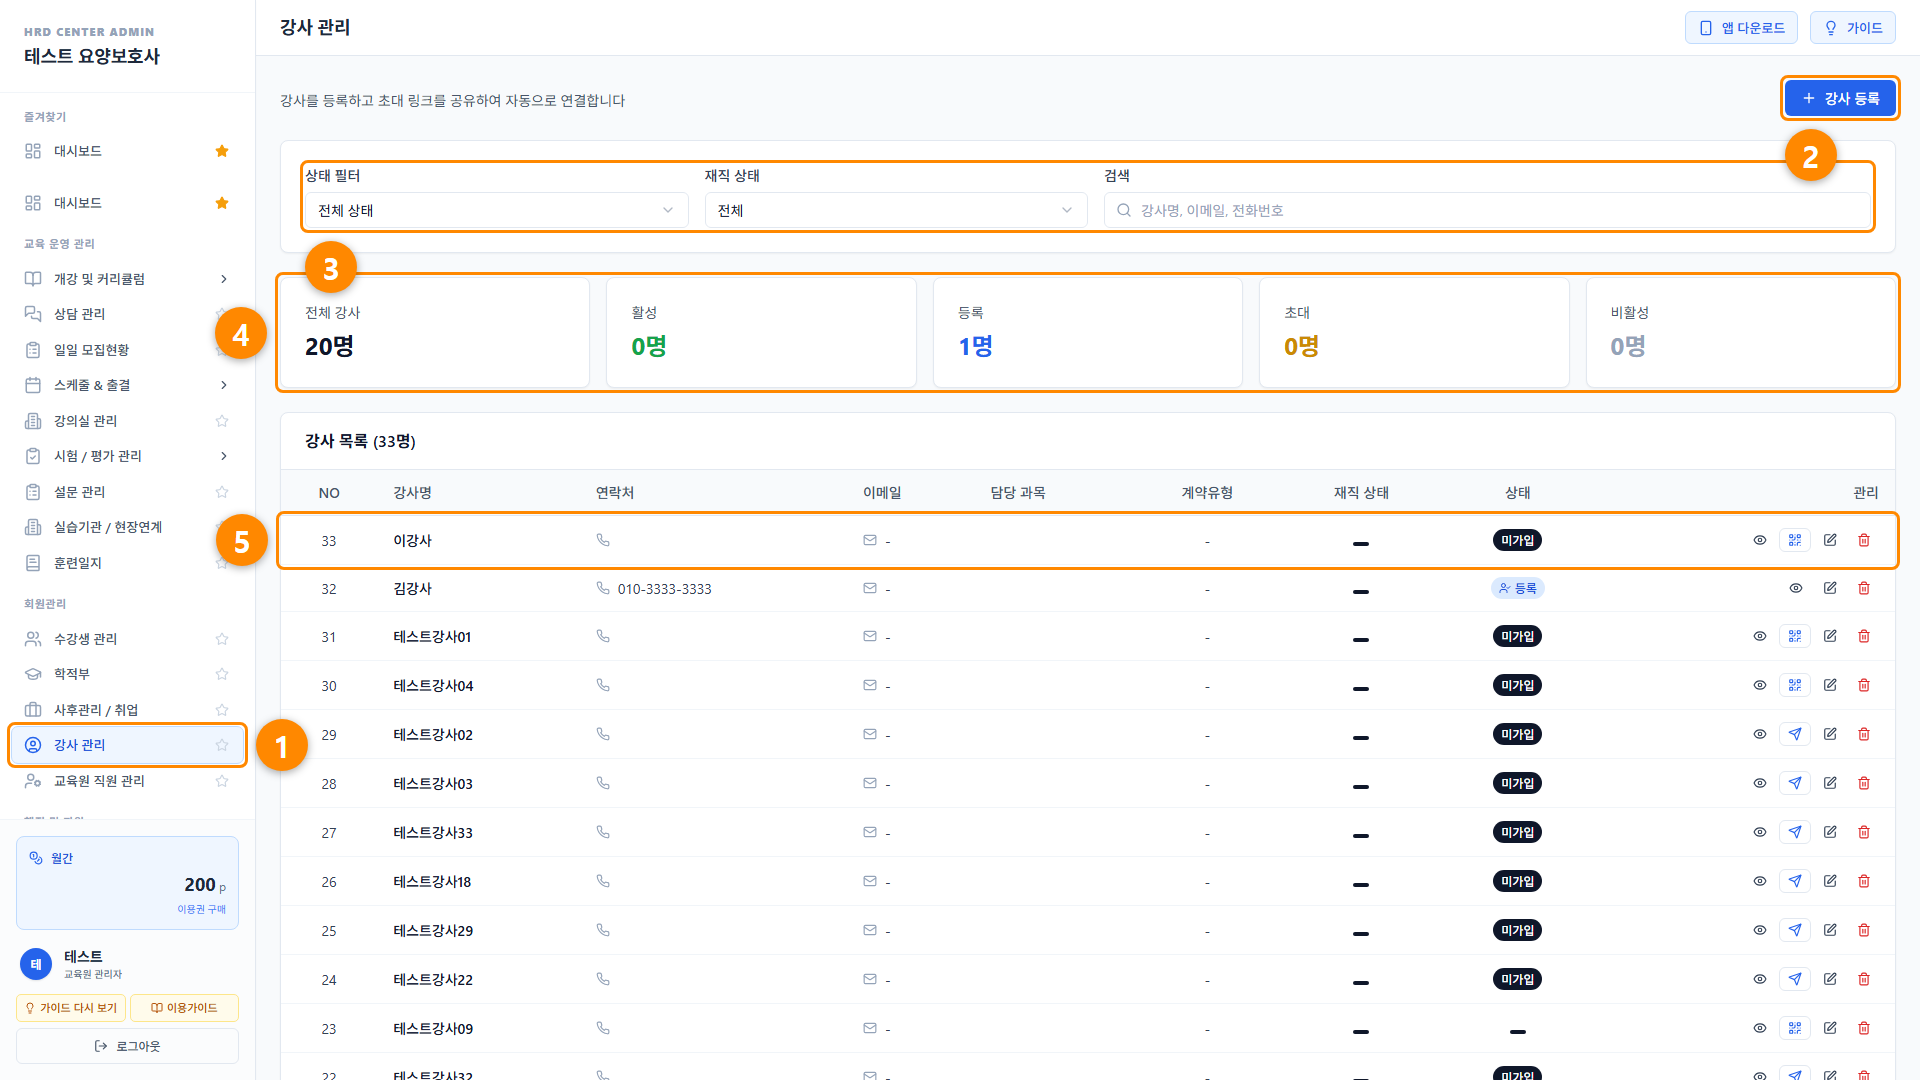Open the QR code icon for 이강사
The image size is (1920, 1080).
[1795, 540]
